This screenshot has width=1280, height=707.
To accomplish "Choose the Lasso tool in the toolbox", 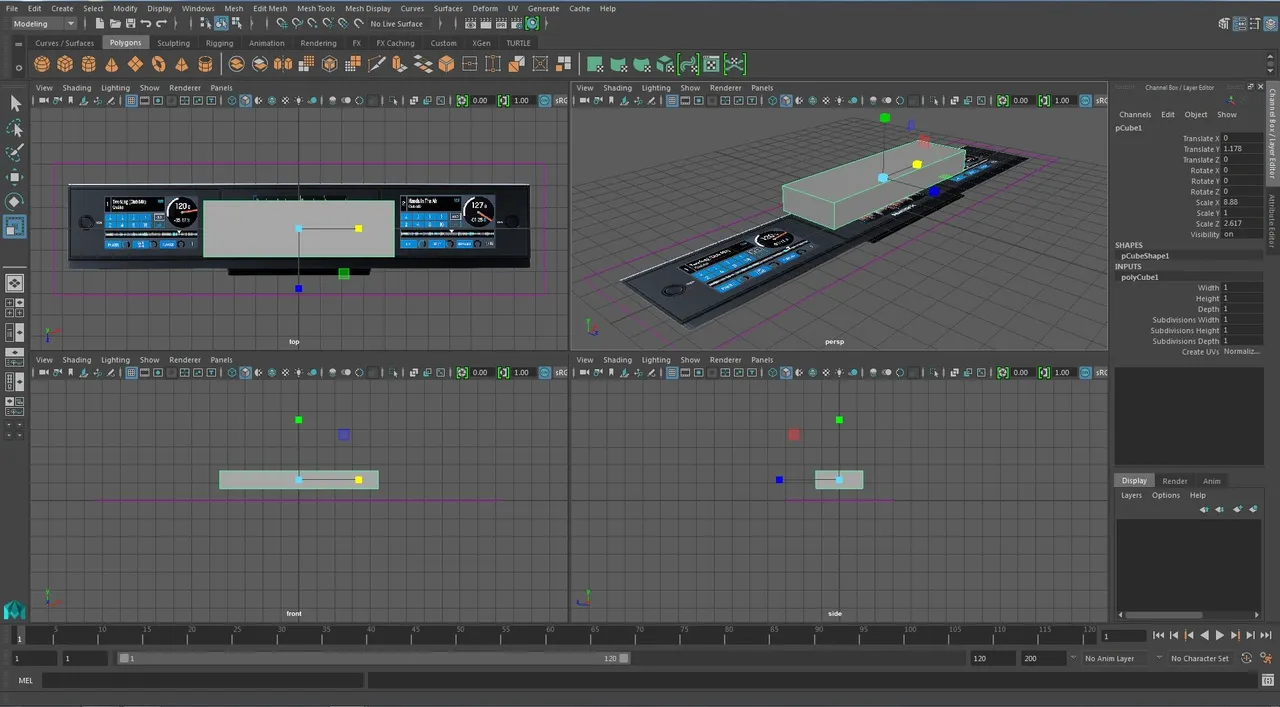I will [15, 128].
